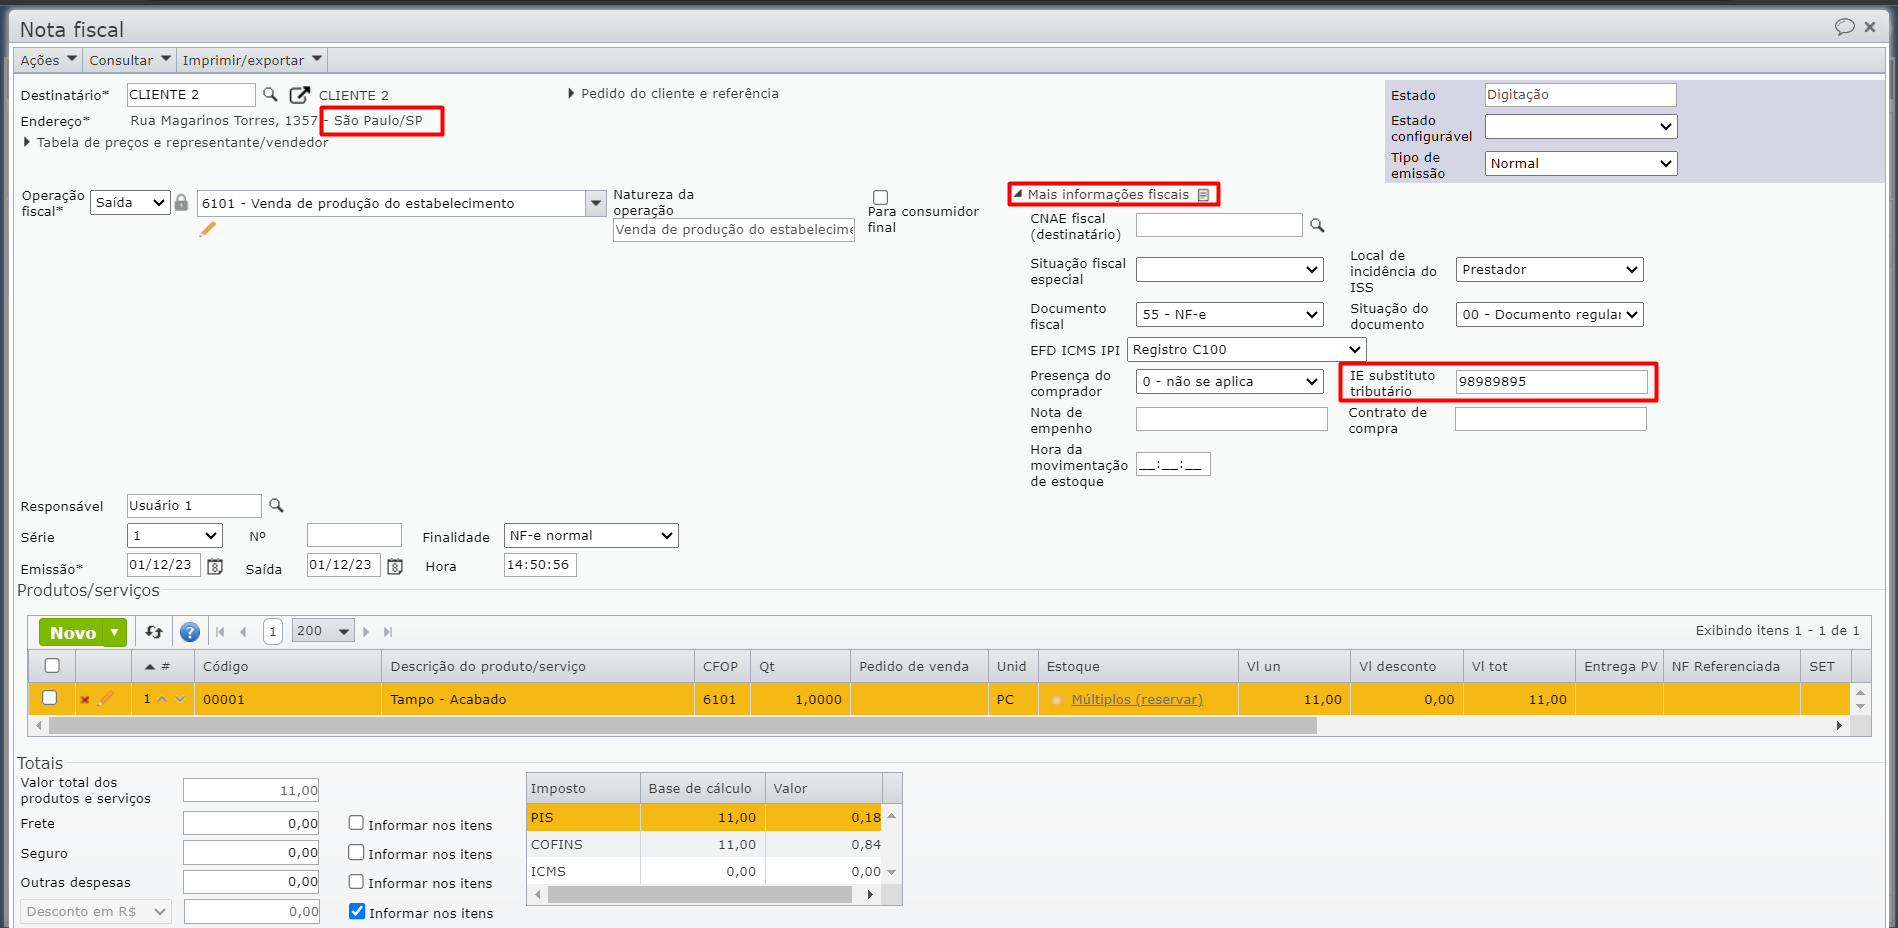Edit item row 00001 with pencil
1898x928 pixels.
[106, 699]
